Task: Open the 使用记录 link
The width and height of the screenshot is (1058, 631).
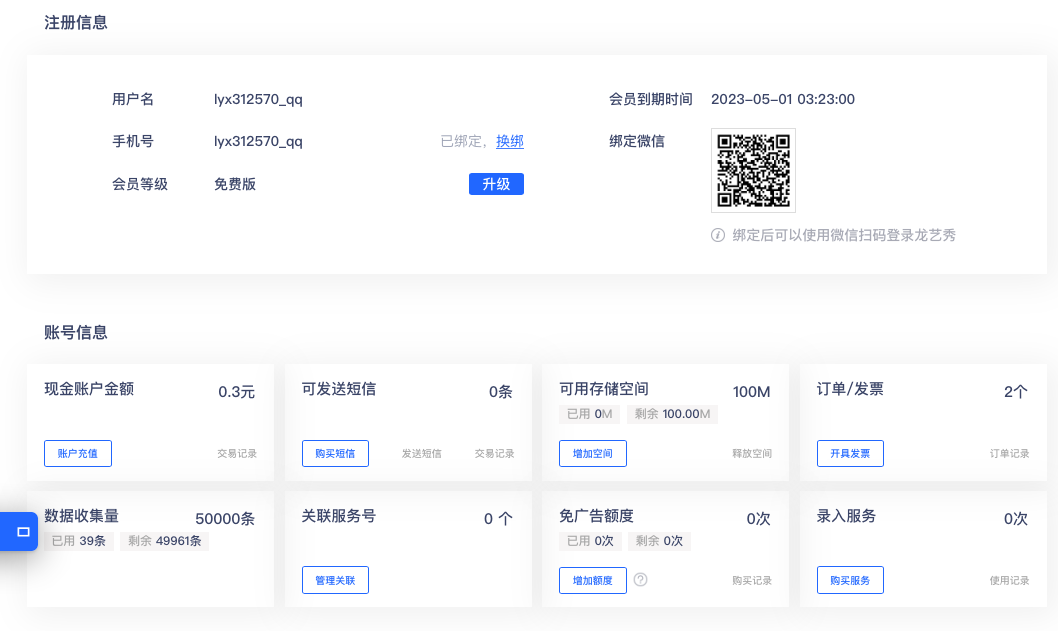Action: tap(1009, 580)
